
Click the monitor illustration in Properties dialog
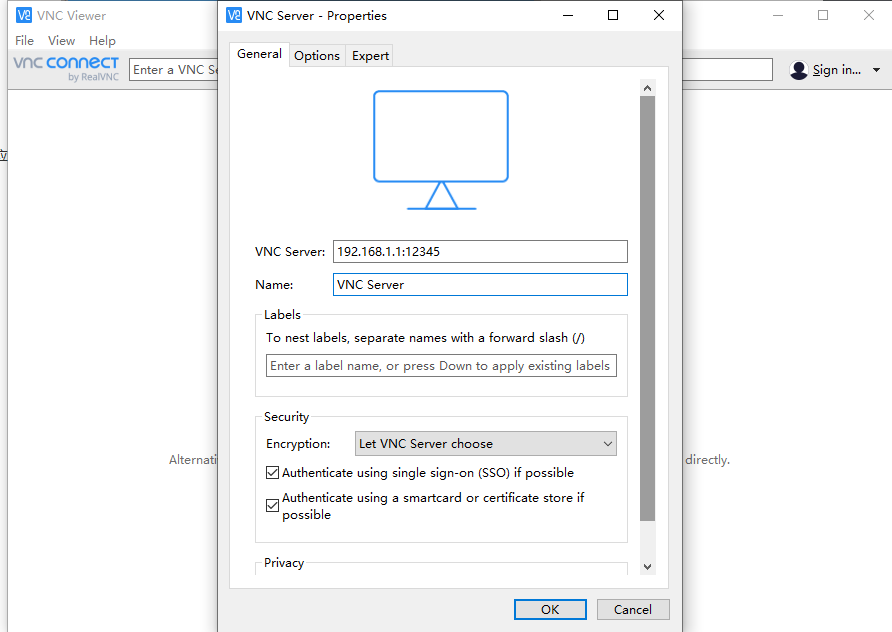click(441, 150)
